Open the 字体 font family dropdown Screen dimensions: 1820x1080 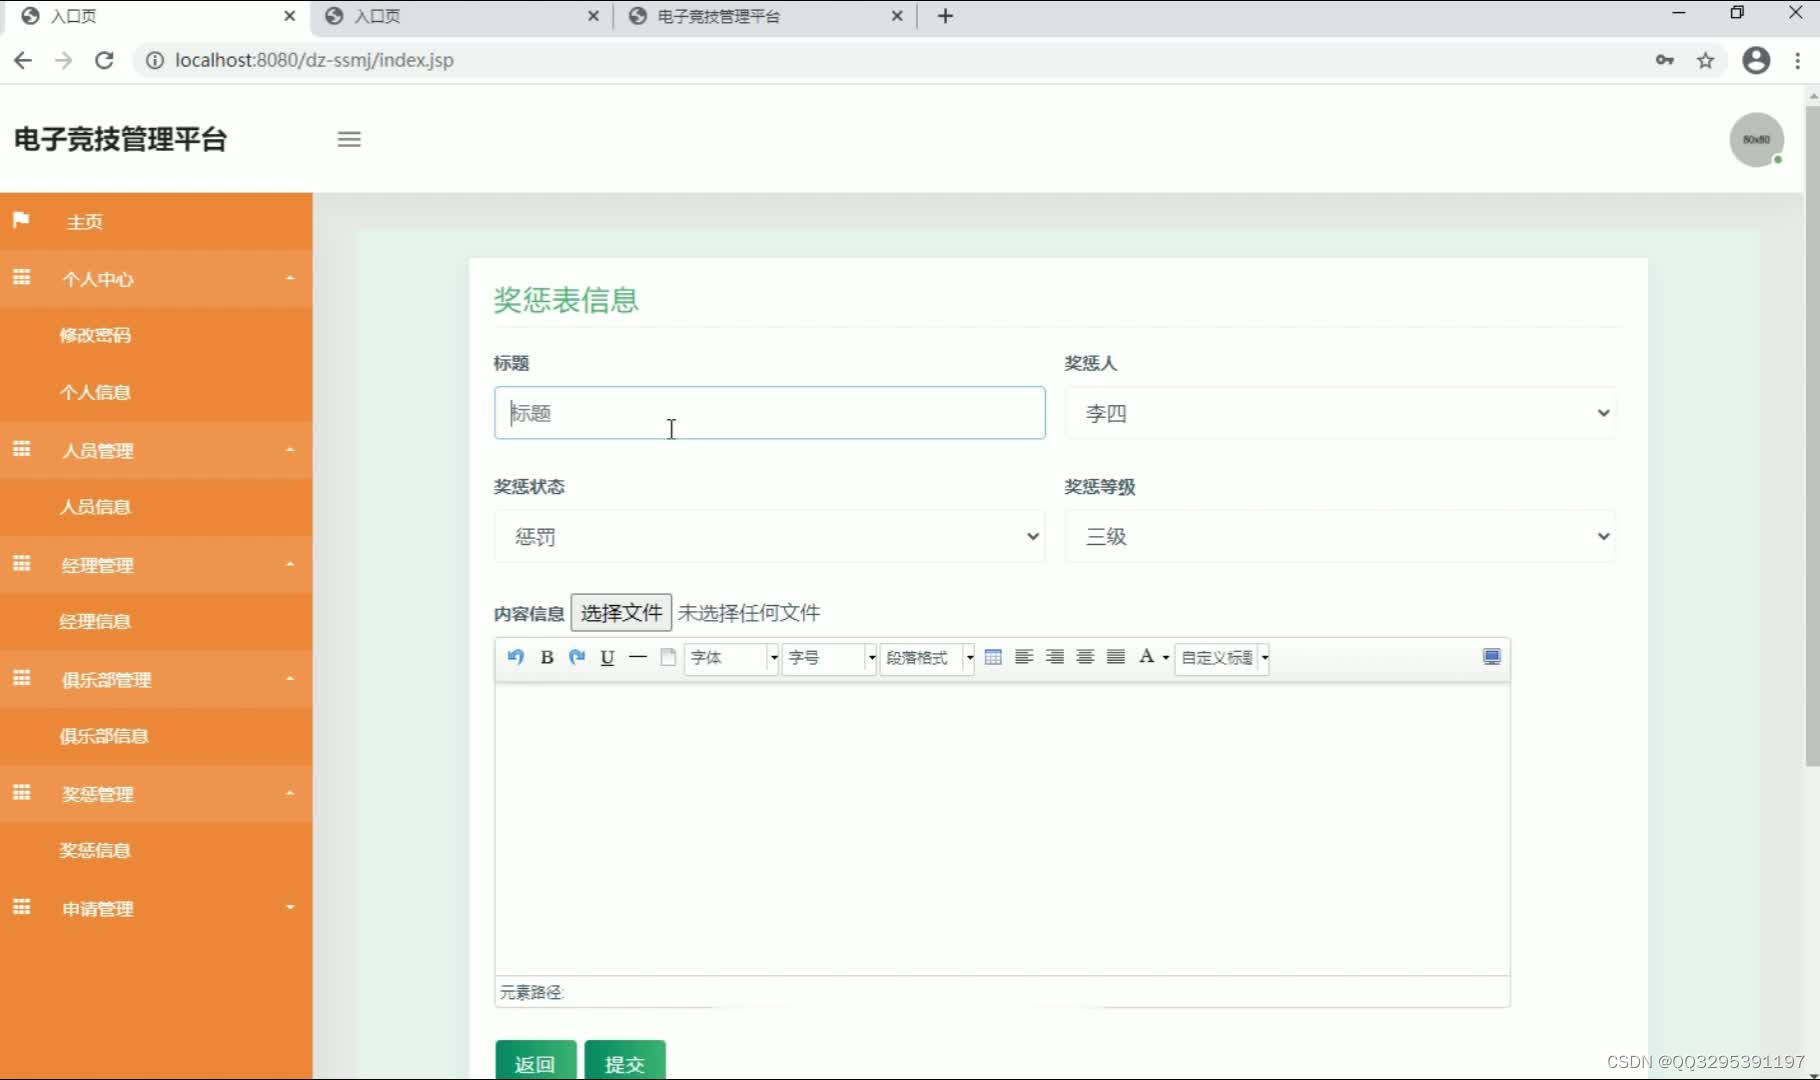click(x=731, y=658)
